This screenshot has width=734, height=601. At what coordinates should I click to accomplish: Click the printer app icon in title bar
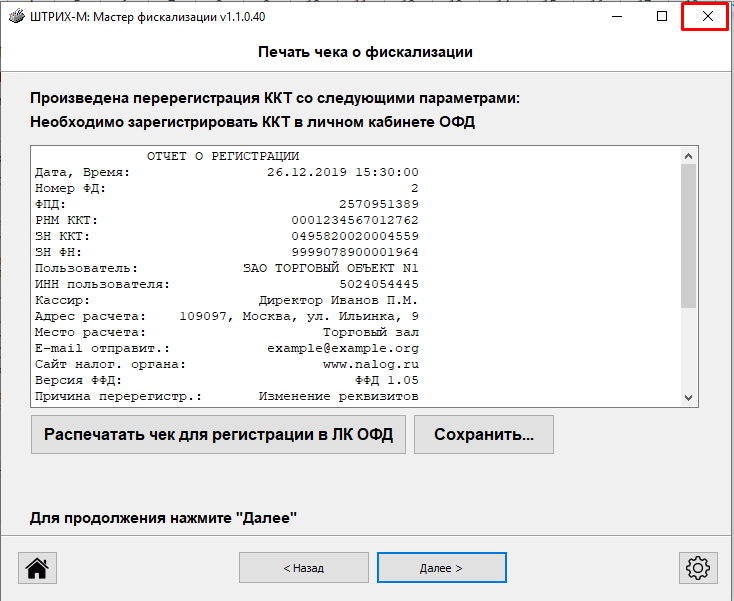coord(13,17)
